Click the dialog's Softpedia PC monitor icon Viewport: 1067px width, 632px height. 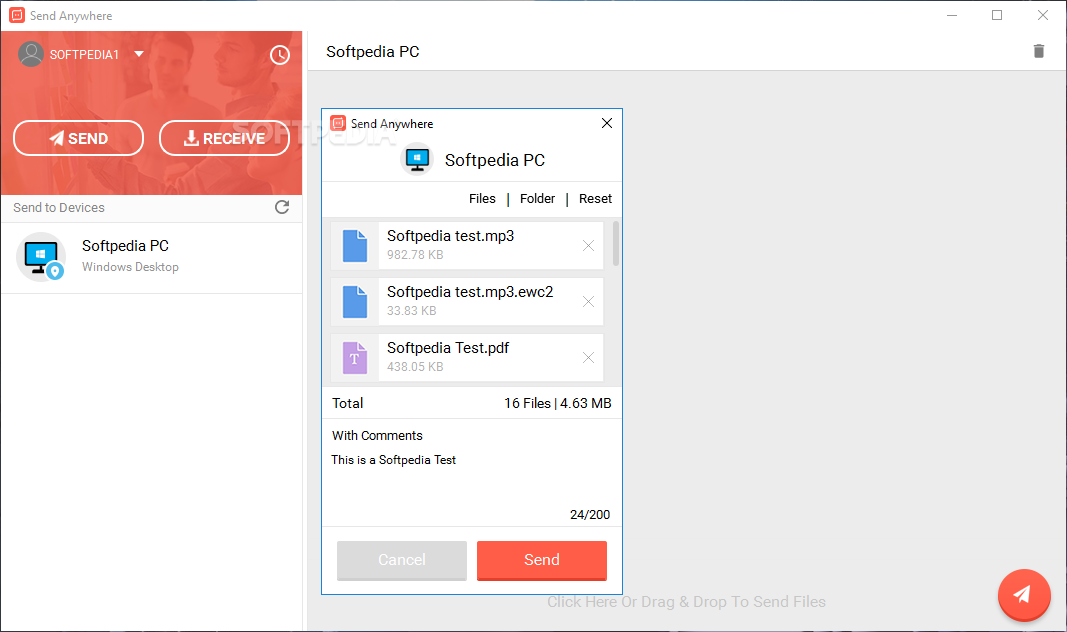coord(416,160)
